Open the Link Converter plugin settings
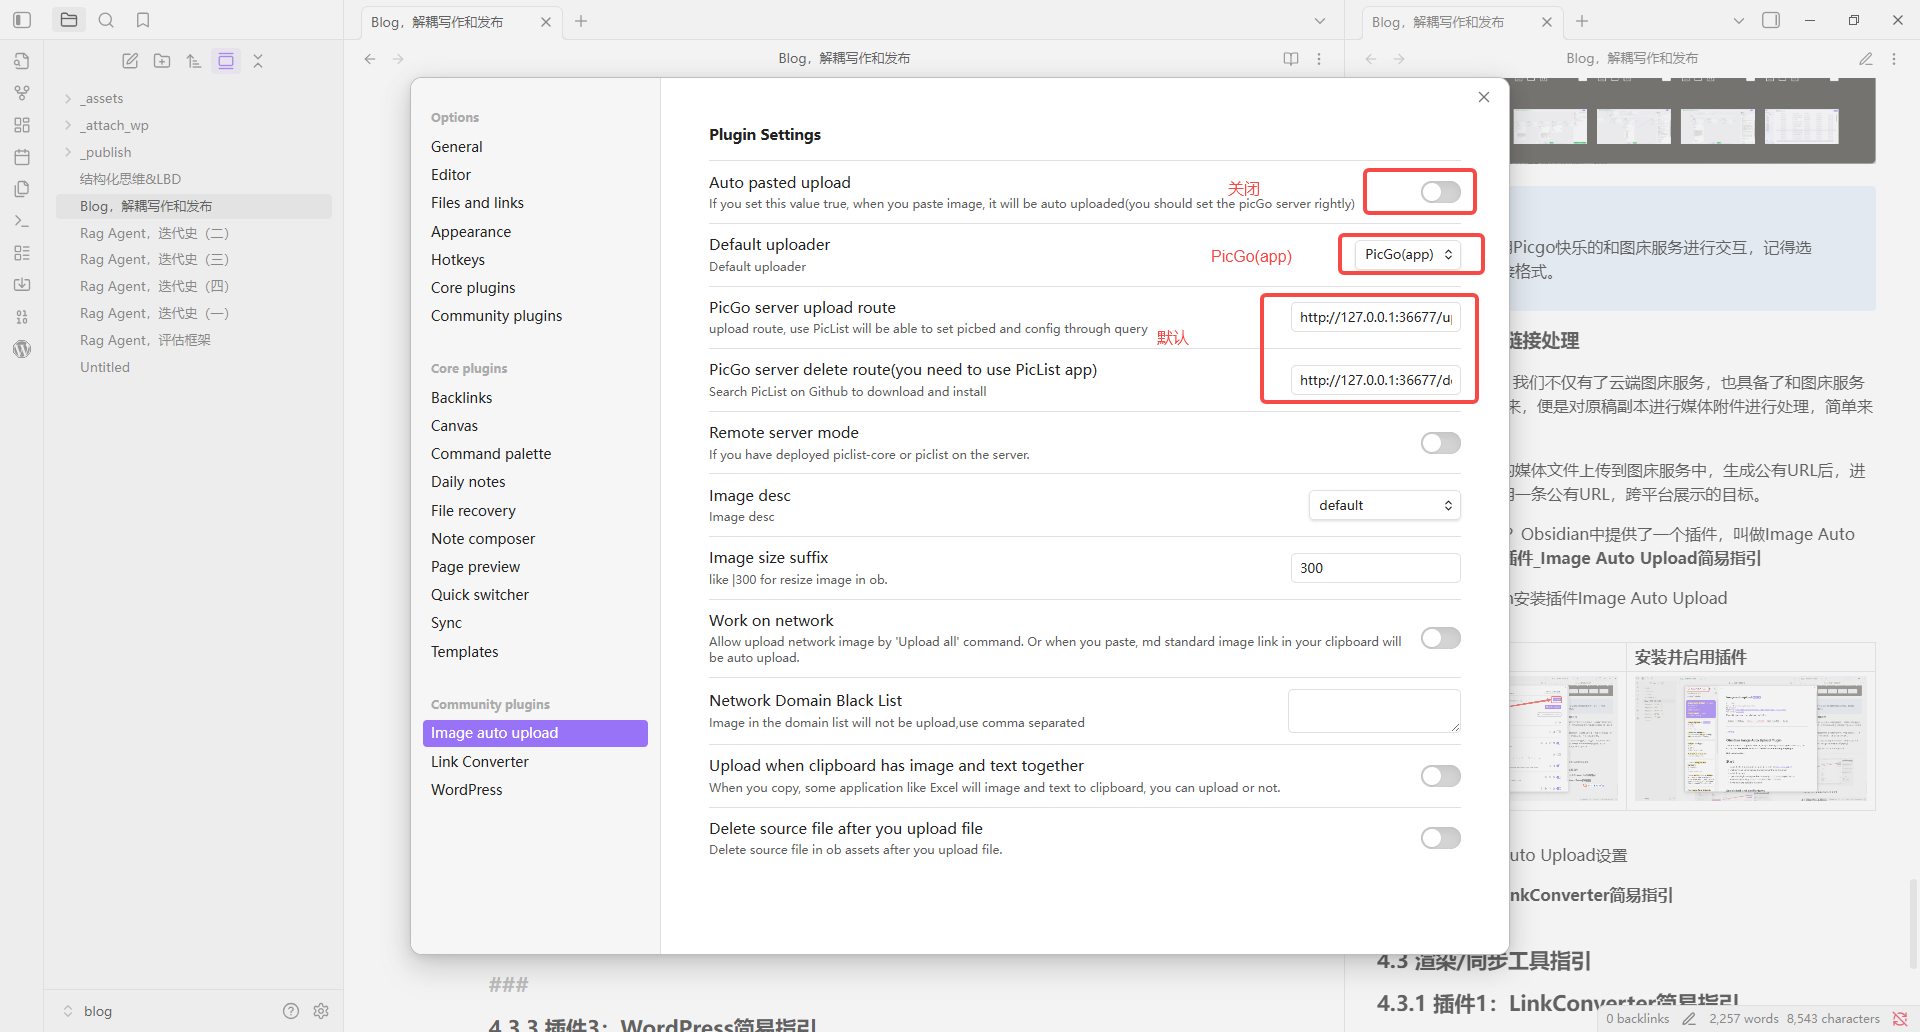 [x=480, y=762]
